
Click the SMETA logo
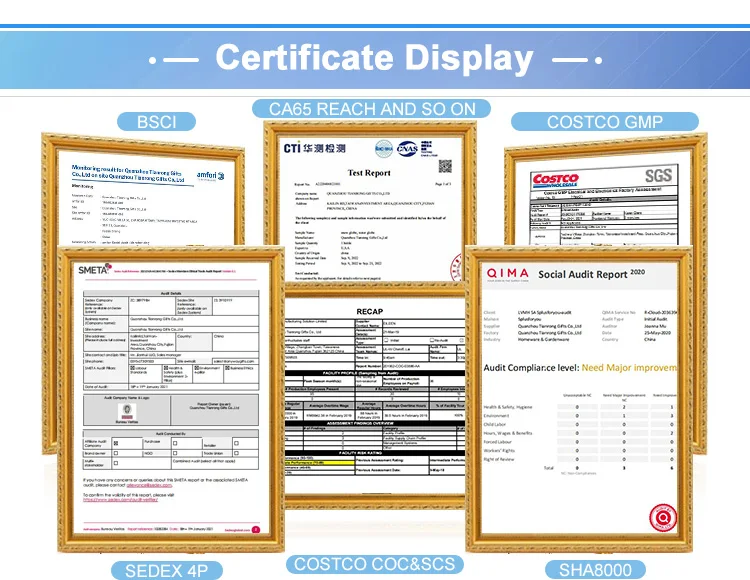94,269
